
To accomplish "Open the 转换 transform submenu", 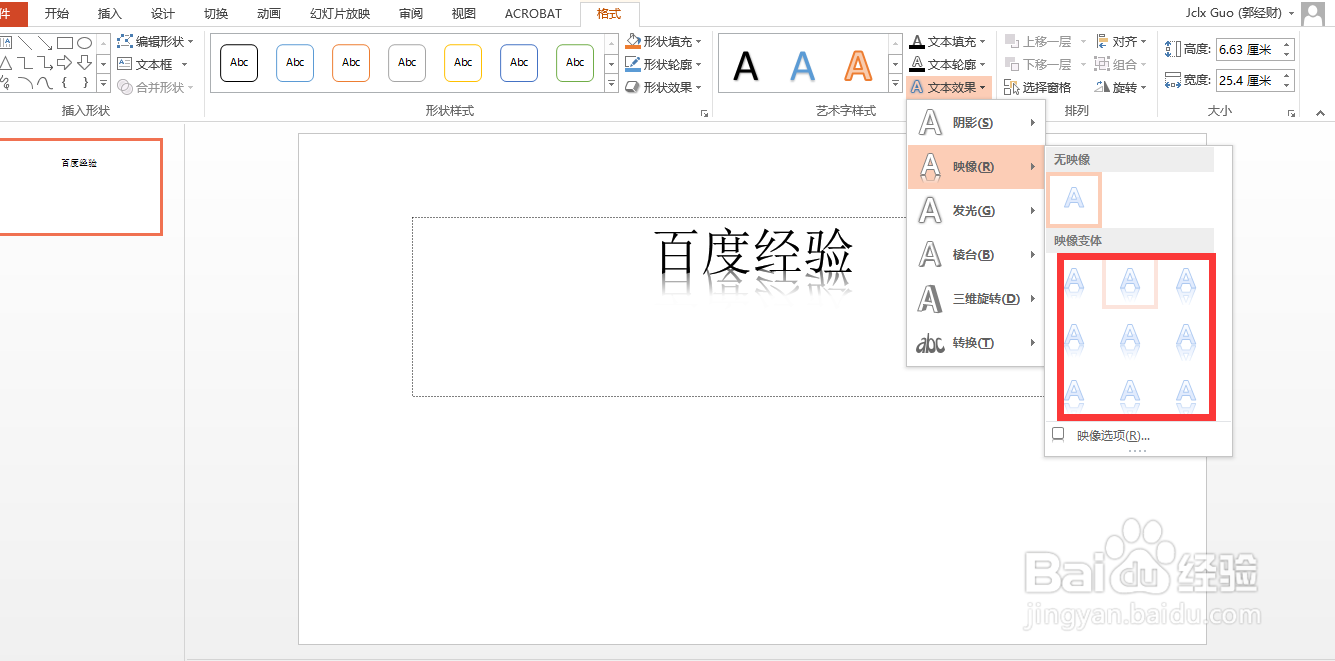I will pyautogui.click(x=976, y=343).
